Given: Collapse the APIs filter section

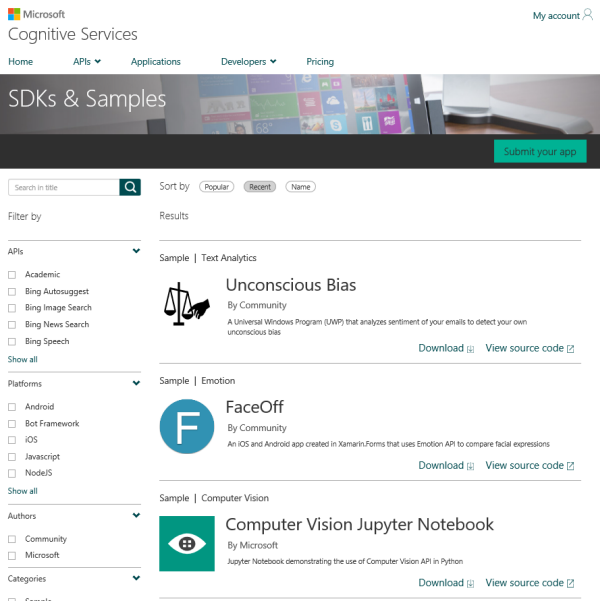Looking at the screenshot, I should (x=136, y=251).
